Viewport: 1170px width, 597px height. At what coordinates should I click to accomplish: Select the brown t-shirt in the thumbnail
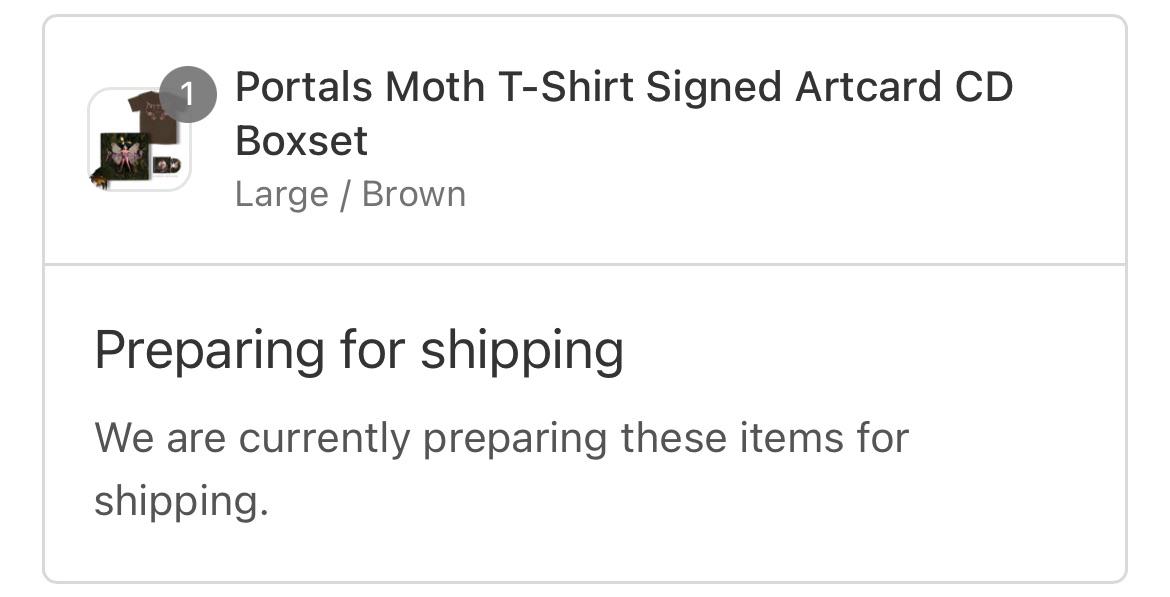[154, 116]
